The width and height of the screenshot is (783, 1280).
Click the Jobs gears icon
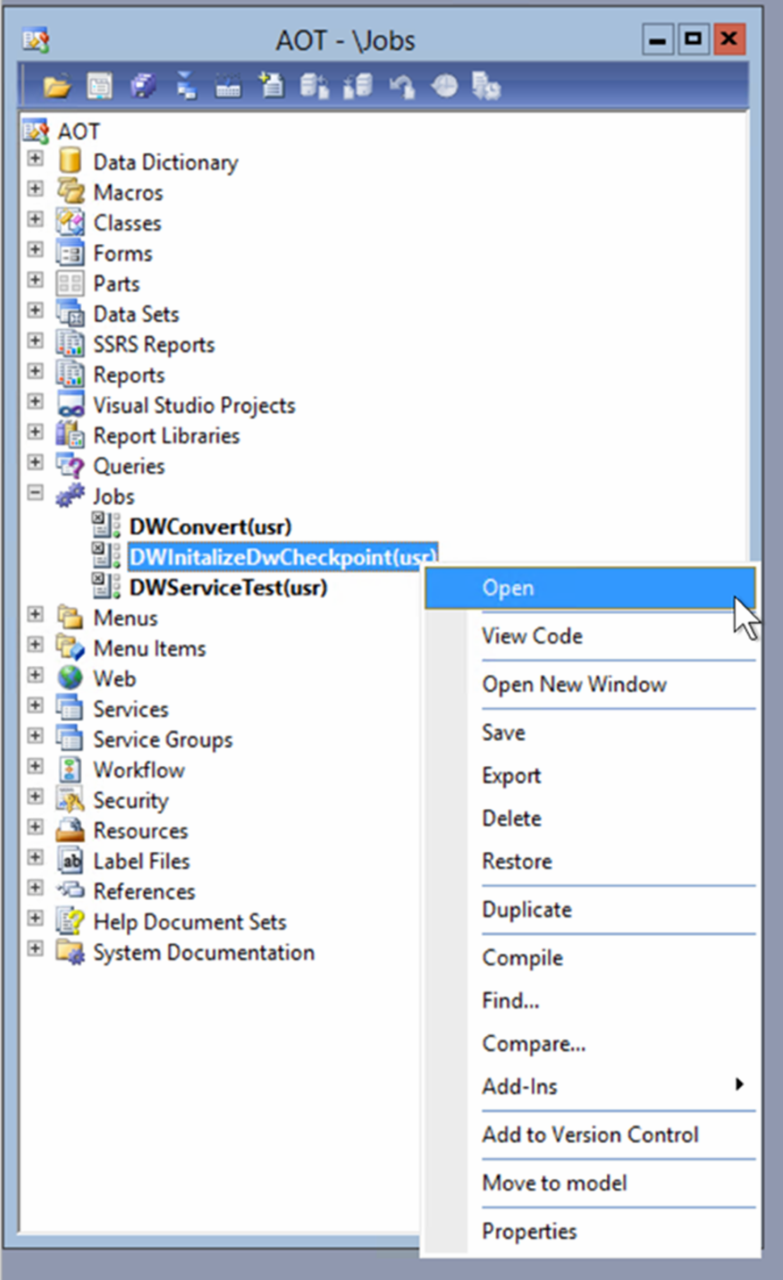tap(70, 496)
